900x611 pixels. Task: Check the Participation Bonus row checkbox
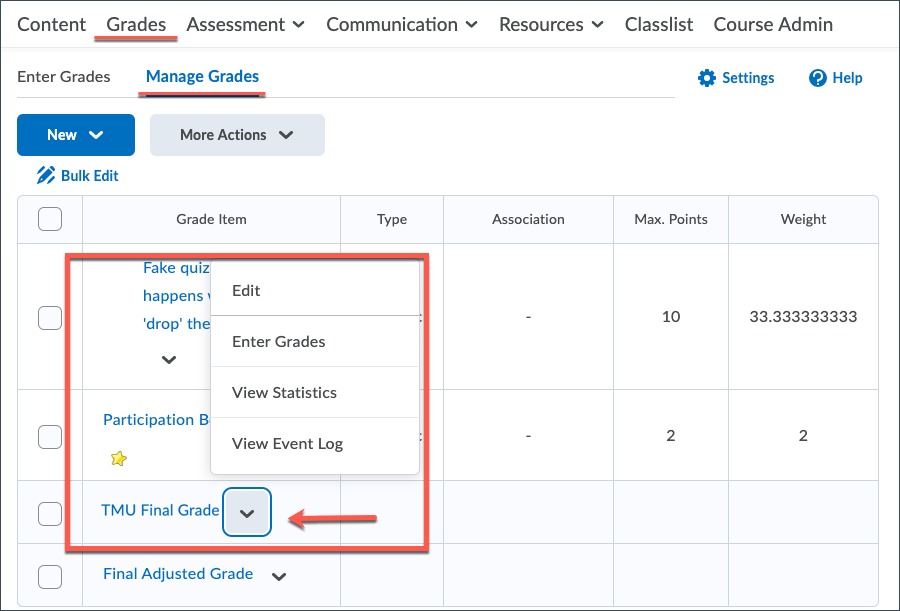tap(50, 436)
